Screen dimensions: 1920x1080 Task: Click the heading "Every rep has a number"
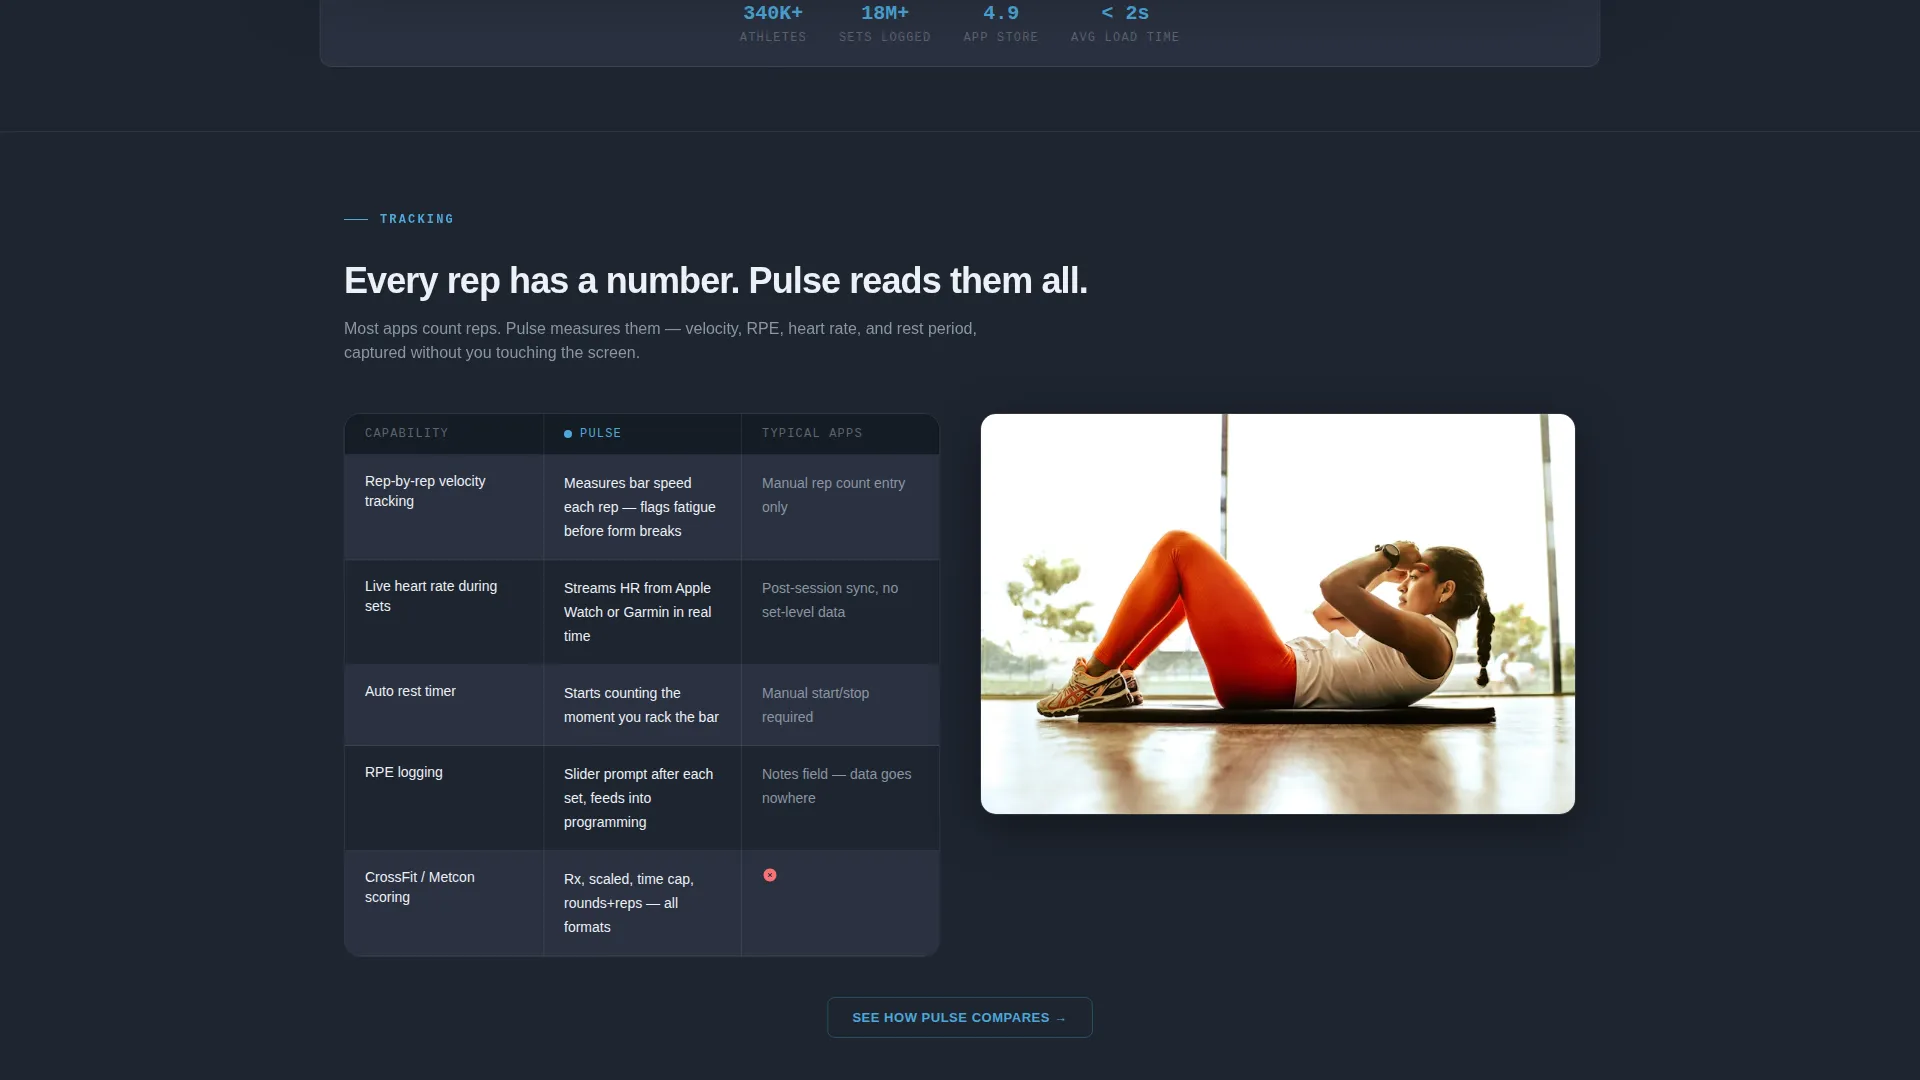click(x=716, y=281)
